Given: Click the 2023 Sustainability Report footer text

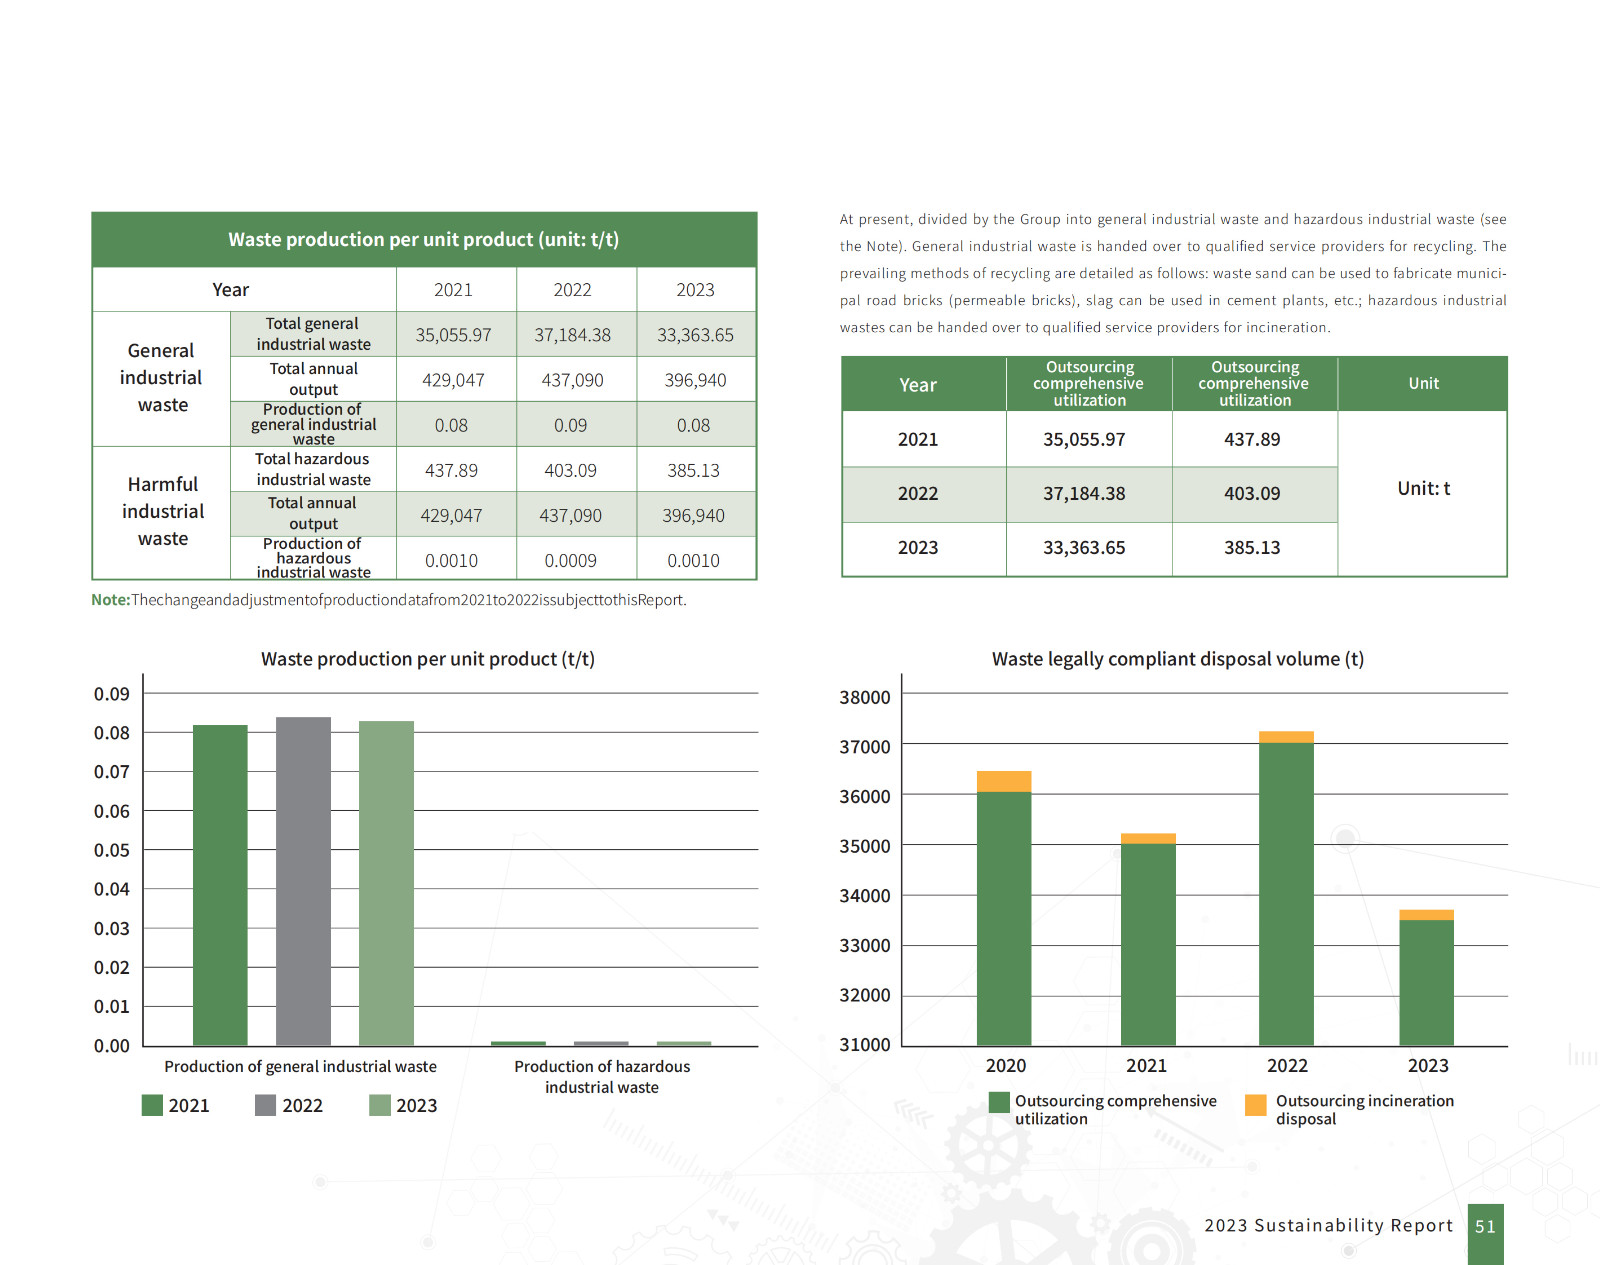Looking at the screenshot, I should coord(1328,1226).
